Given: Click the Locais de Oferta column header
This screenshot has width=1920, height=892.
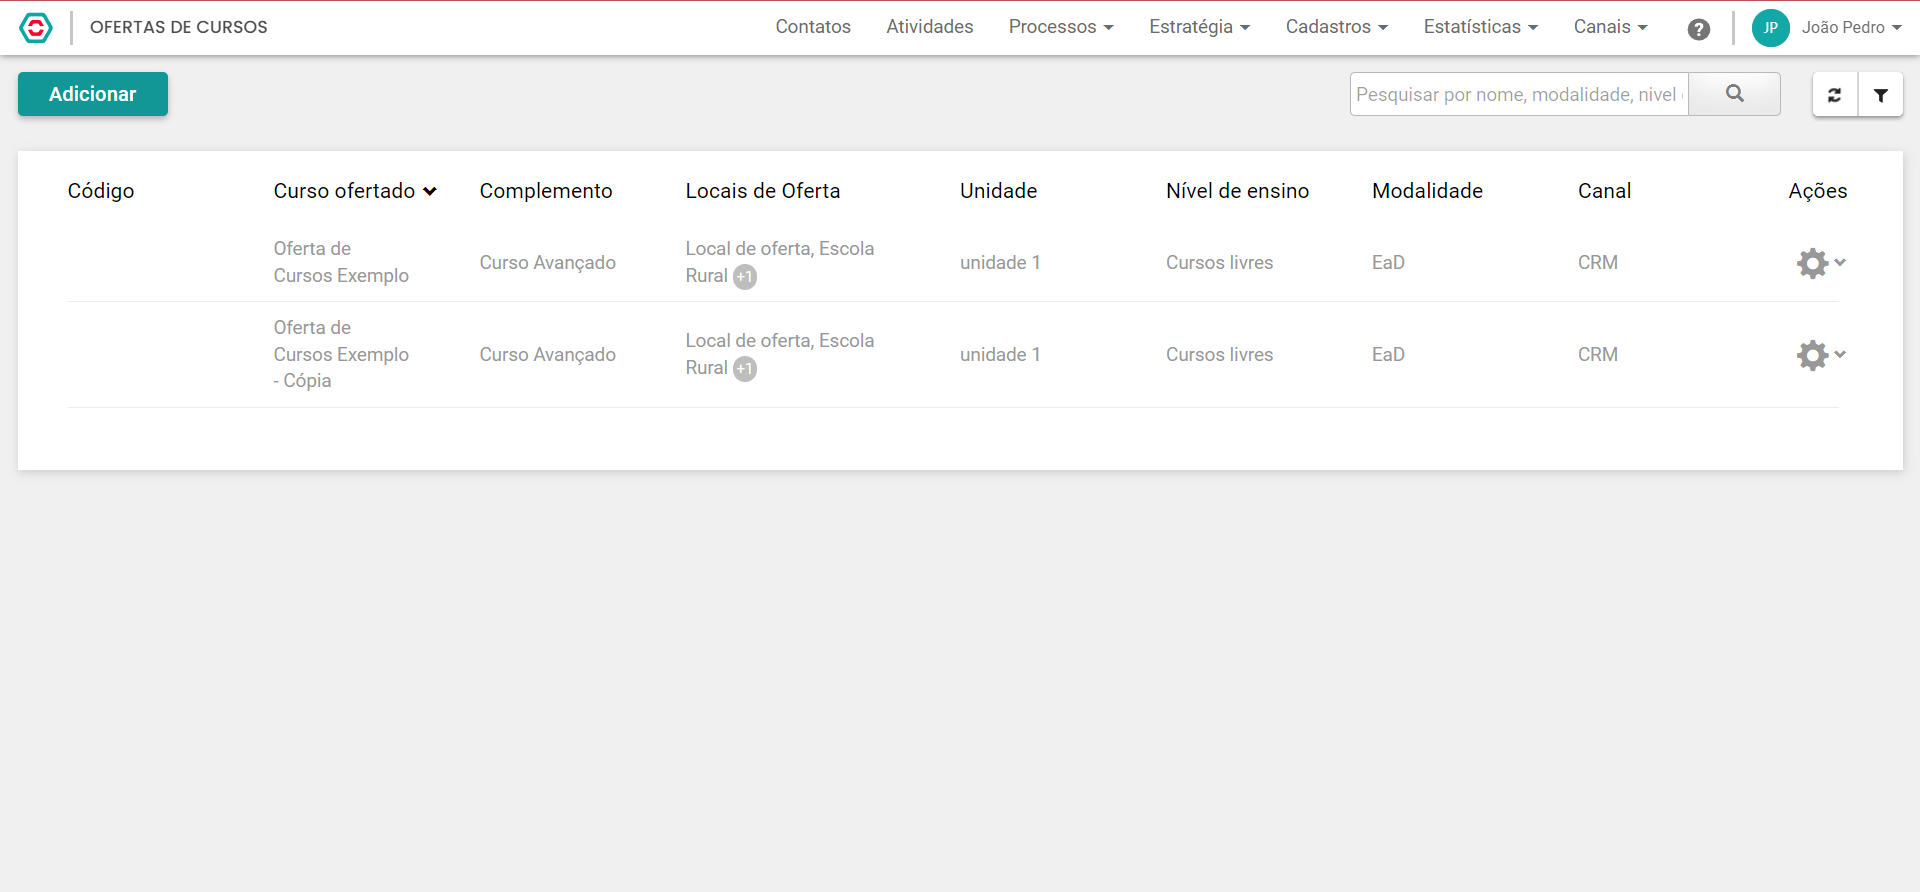Looking at the screenshot, I should point(763,191).
